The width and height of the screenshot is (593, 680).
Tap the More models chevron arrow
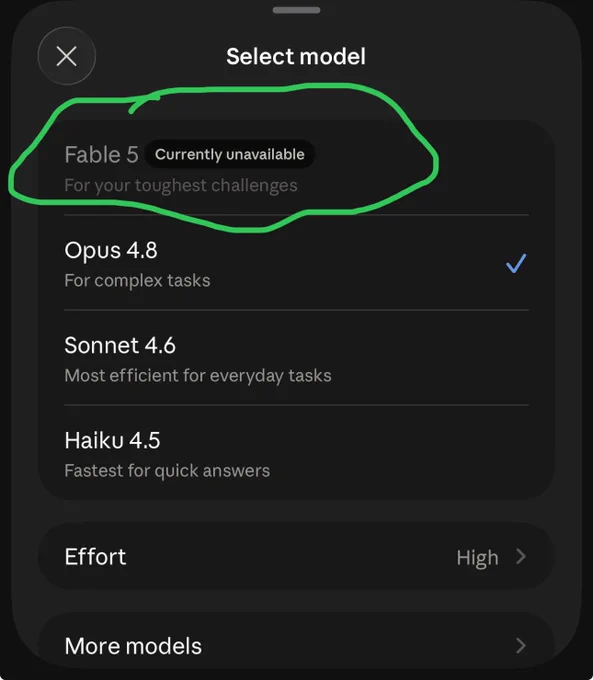coord(521,646)
